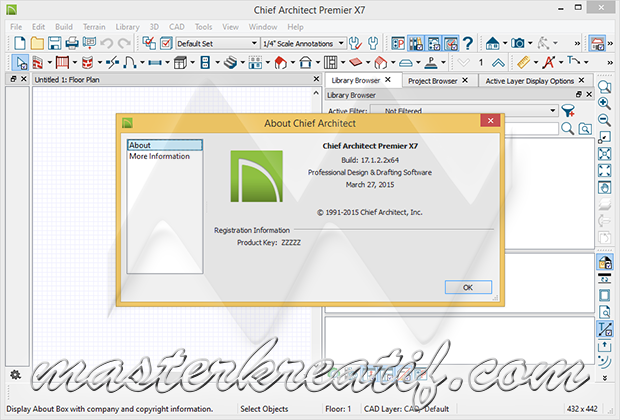Screen dimensions: 620x420
Task: Click the camera view tool icon
Action: (518, 43)
